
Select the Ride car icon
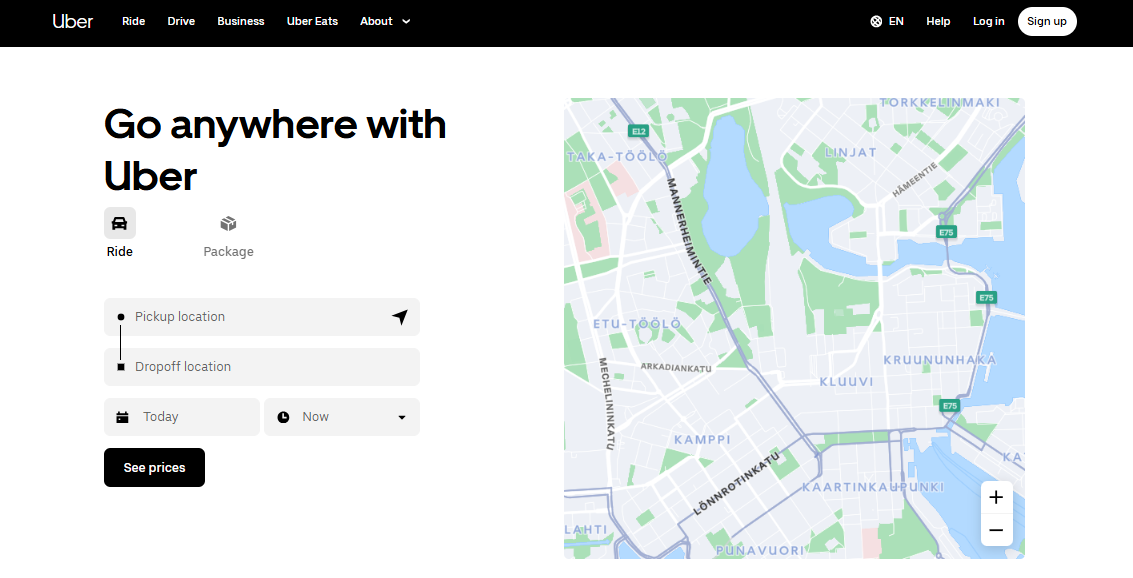tap(120, 222)
